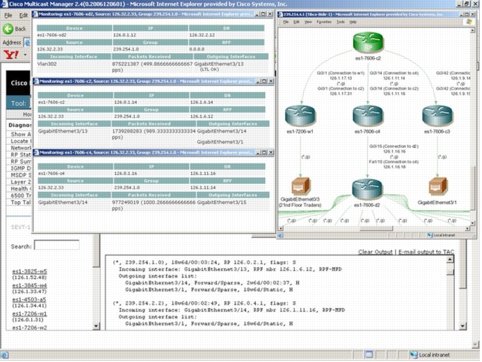Click the IE icon of the es1-7606-c2 monitoring window title
The image size is (482, 362).
click(x=36, y=81)
